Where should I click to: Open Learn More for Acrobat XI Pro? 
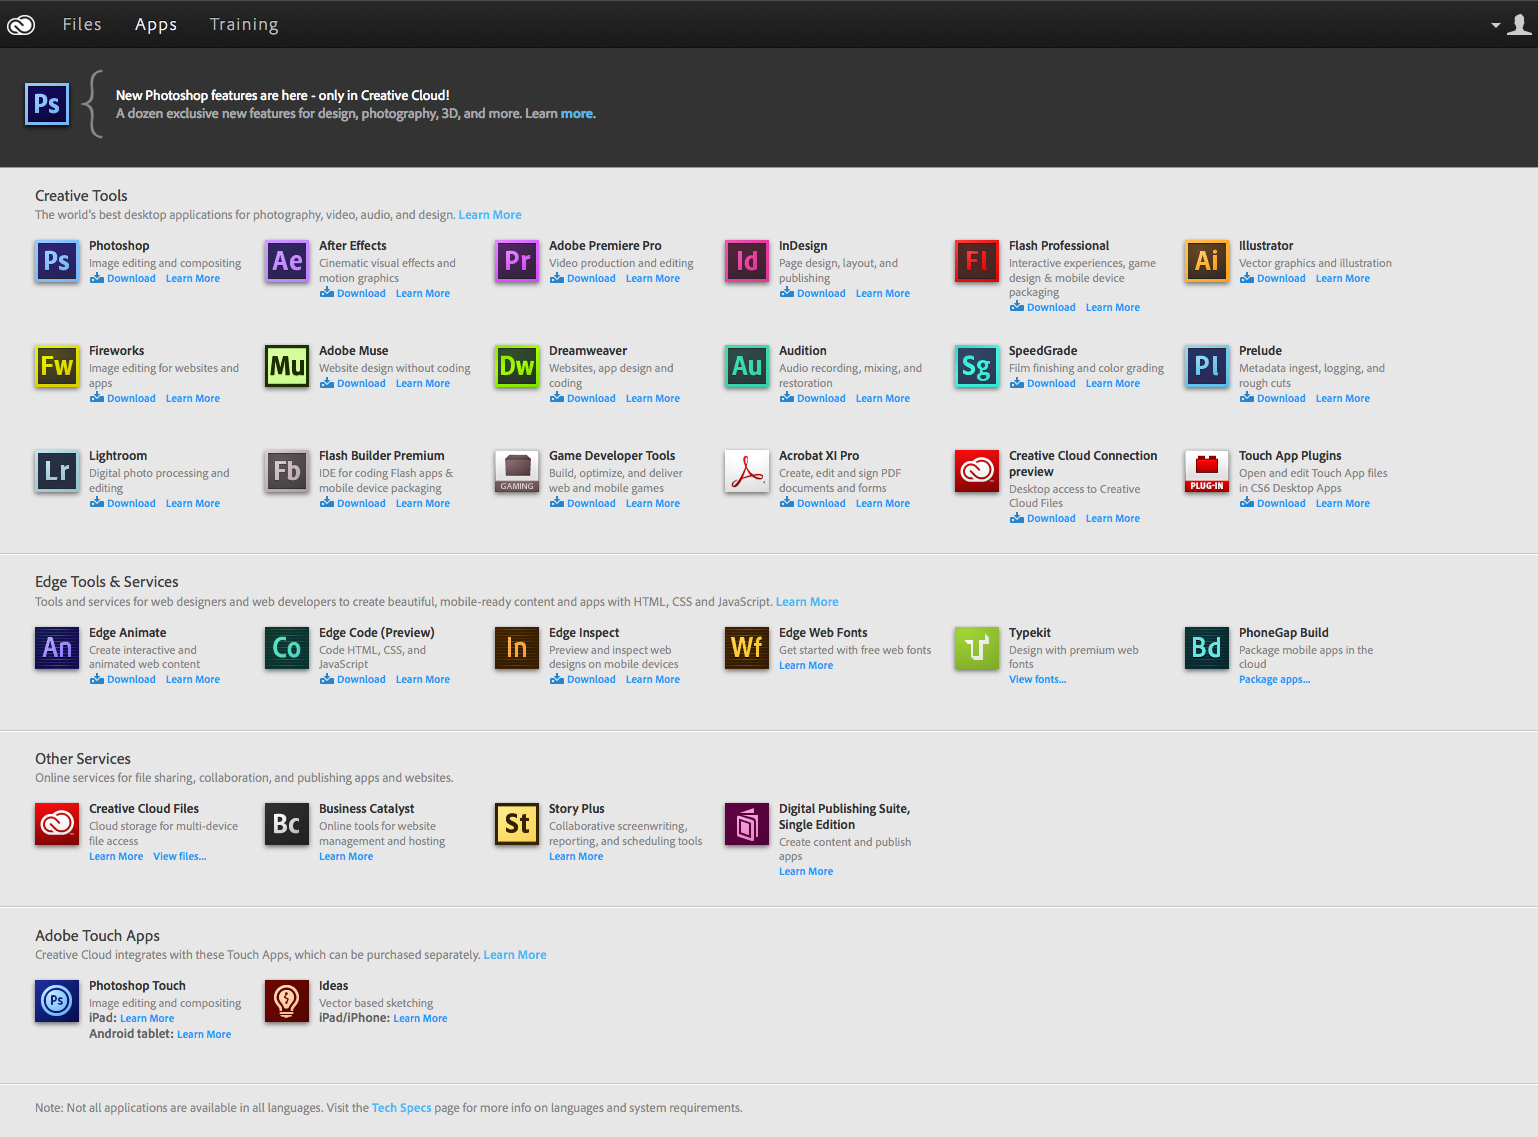point(883,504)
